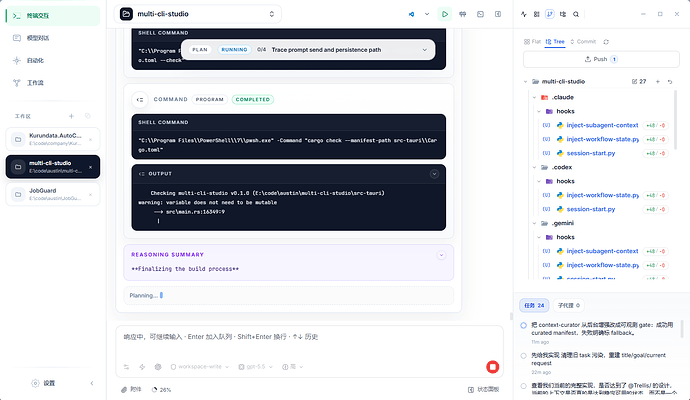This screenshot has height=400, width=690.
Task: Select the model chat sidebar item
Action: click(x=53, y=38)
